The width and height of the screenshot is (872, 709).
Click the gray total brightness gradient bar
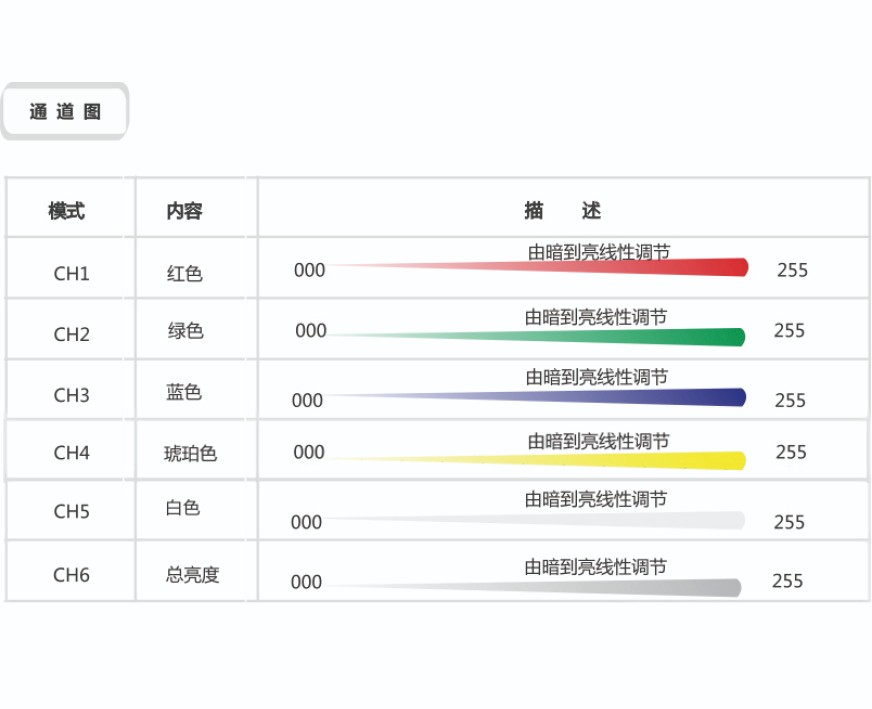[640, 587]
